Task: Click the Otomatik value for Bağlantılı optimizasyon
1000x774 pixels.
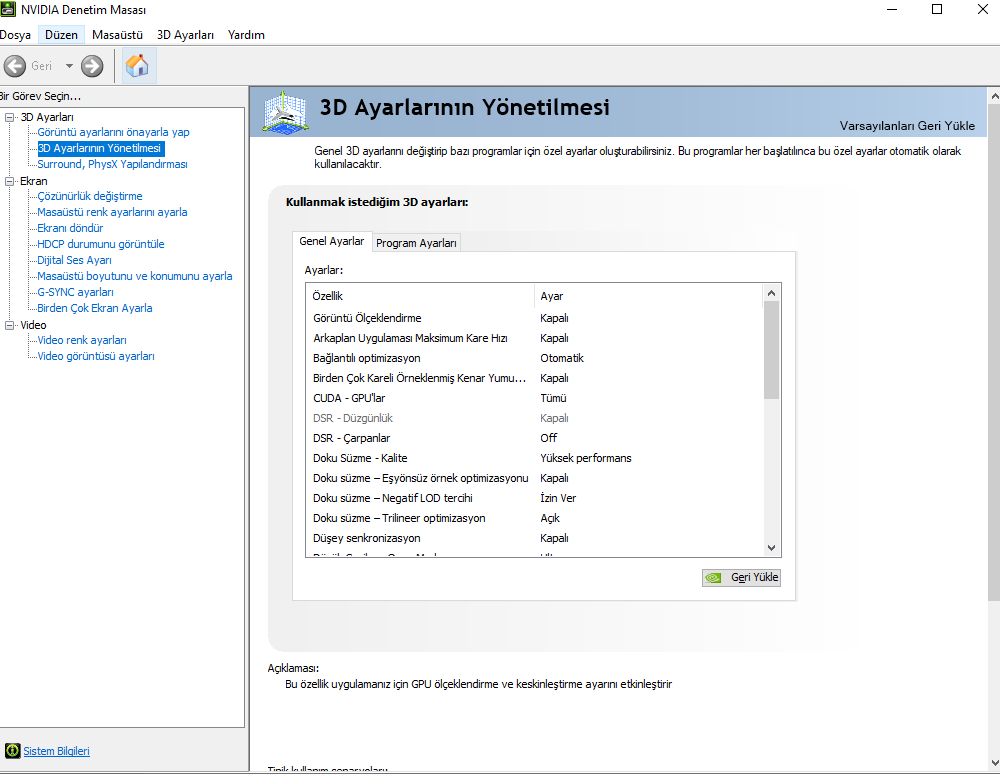Action: pos(562,358)
